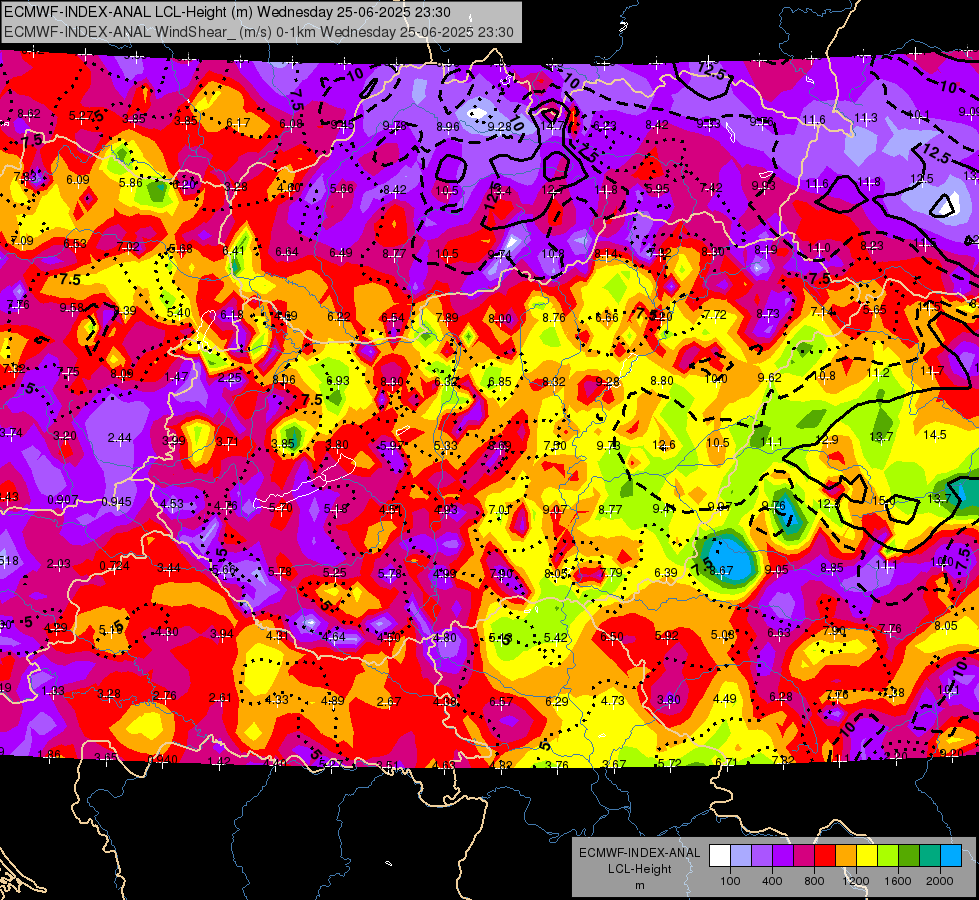Click the wind shear value '11.3'
The image size is (979, 900).
click(866, 118)
